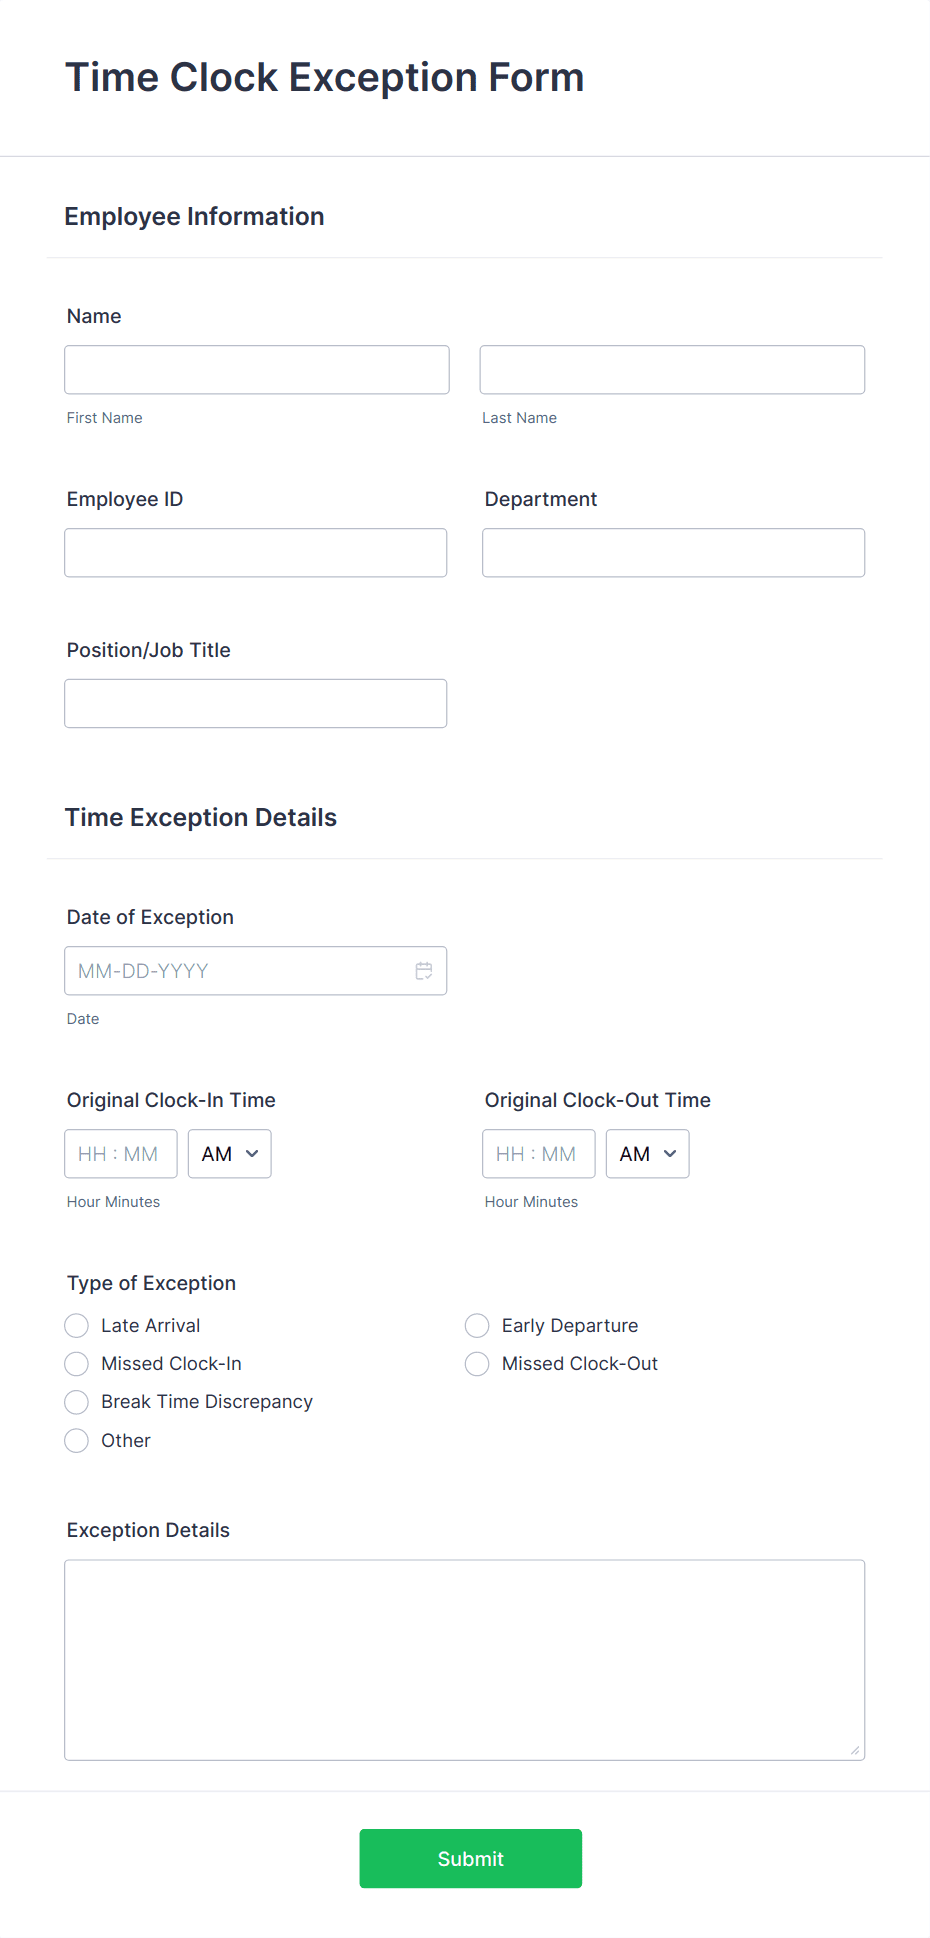Select the Missed Clock-Out option

[x=477, y=1363]
